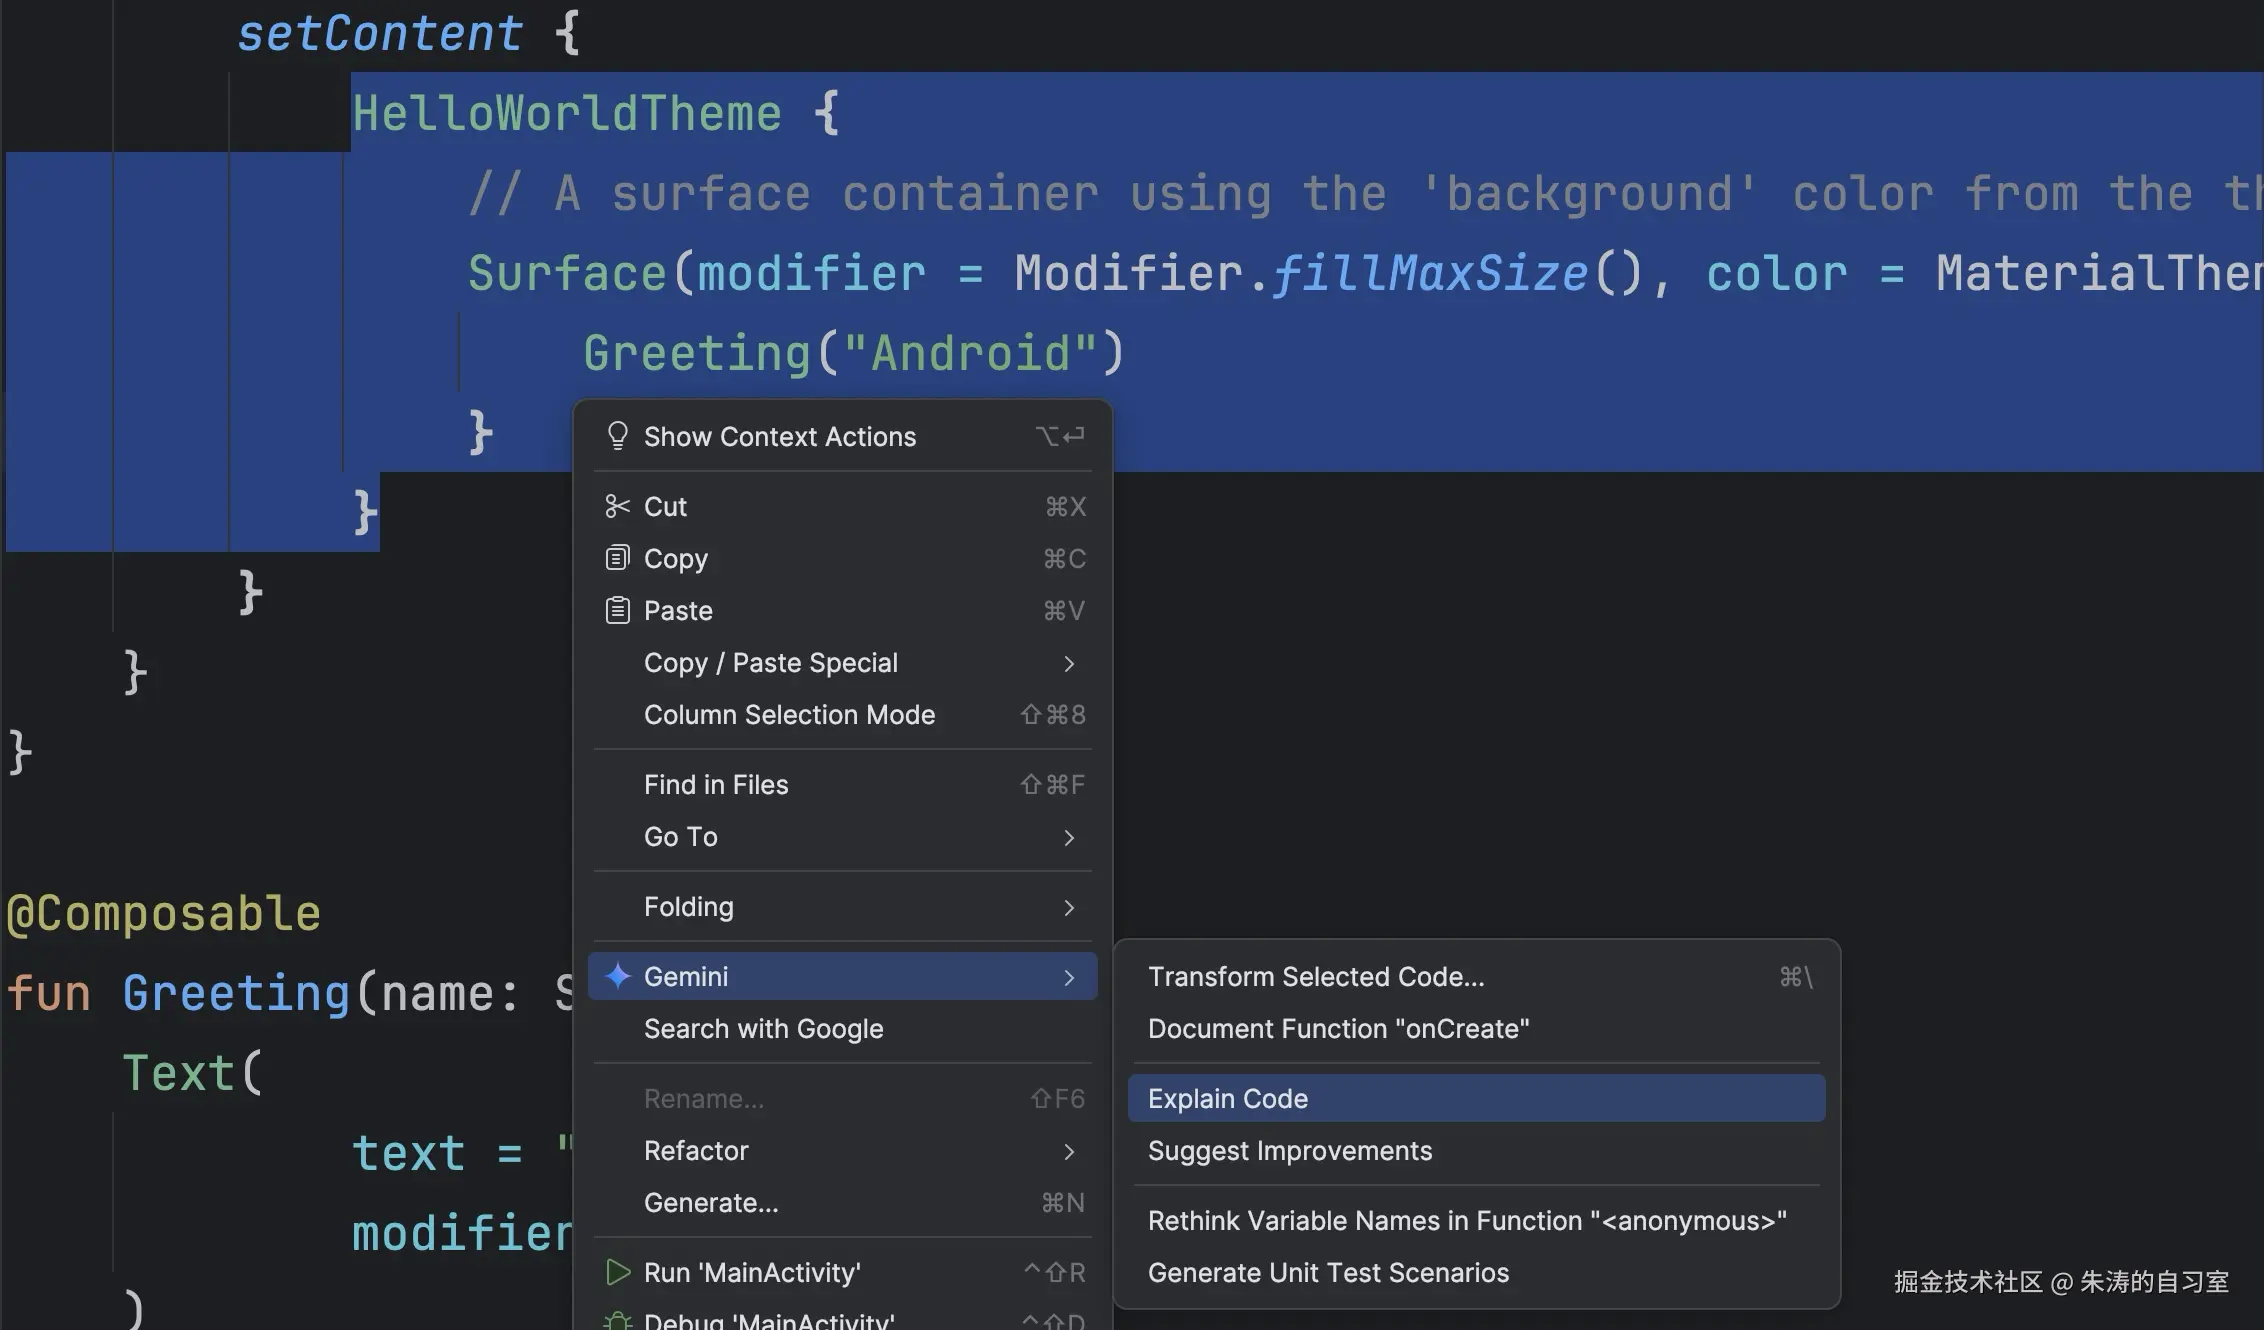
Task: Open the Refactor submenu arrow
Action: 1069,1151
